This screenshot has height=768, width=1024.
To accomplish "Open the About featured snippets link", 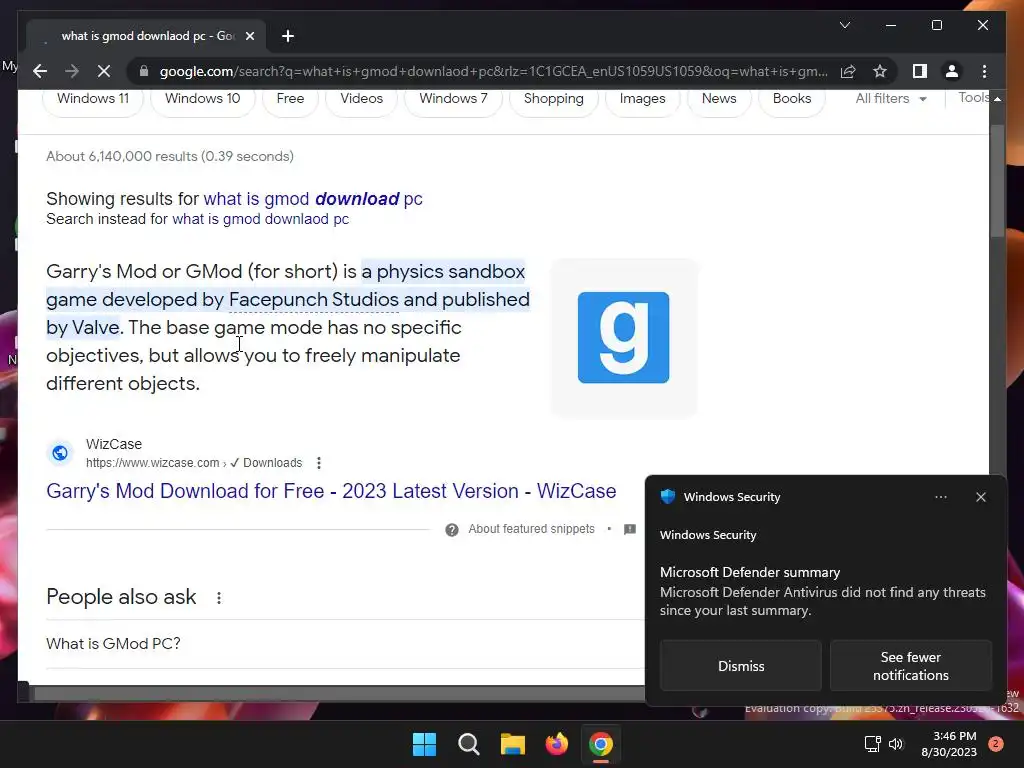I will tap(531, 529).
